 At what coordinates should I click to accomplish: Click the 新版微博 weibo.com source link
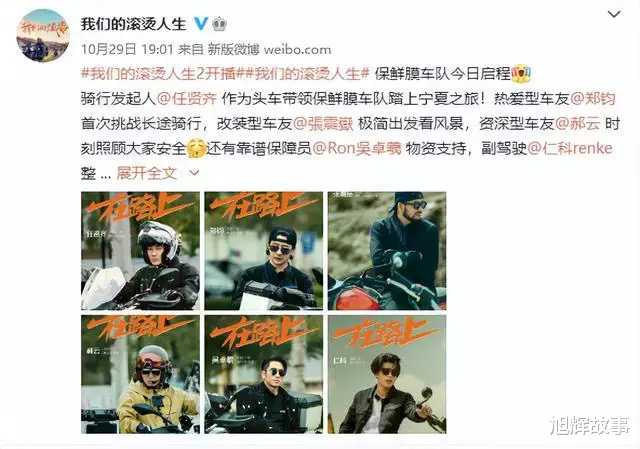coord(269,49)
